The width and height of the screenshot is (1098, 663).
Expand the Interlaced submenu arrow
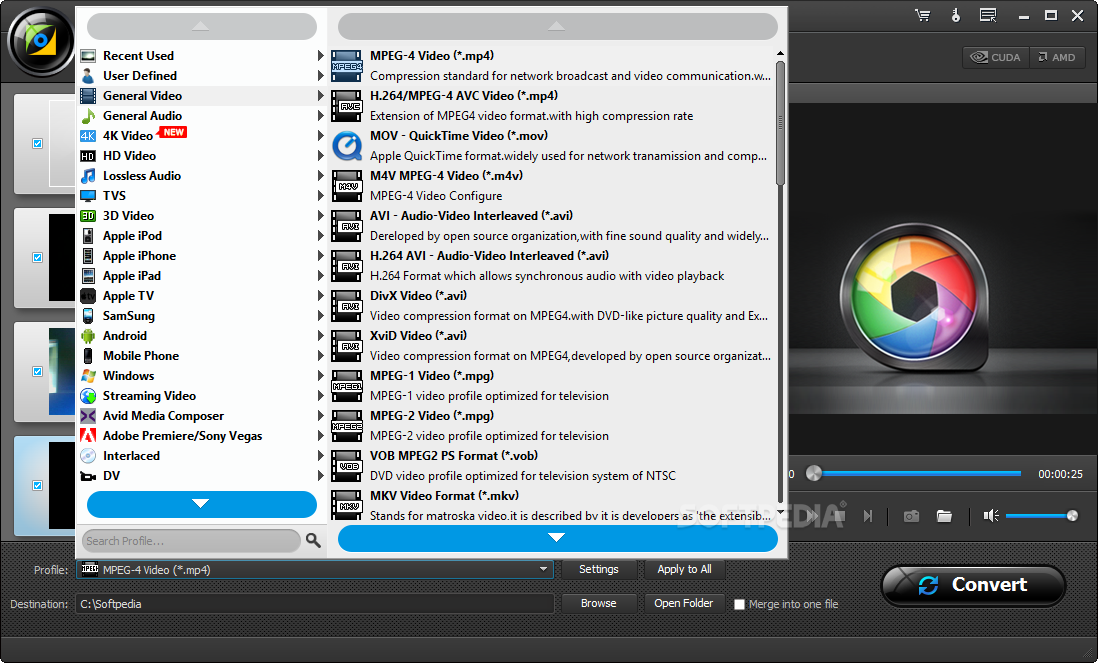321,456
